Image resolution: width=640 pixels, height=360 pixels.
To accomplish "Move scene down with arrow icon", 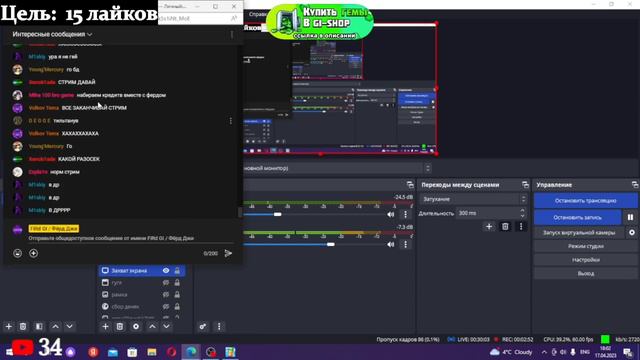I will click(70, 327).
